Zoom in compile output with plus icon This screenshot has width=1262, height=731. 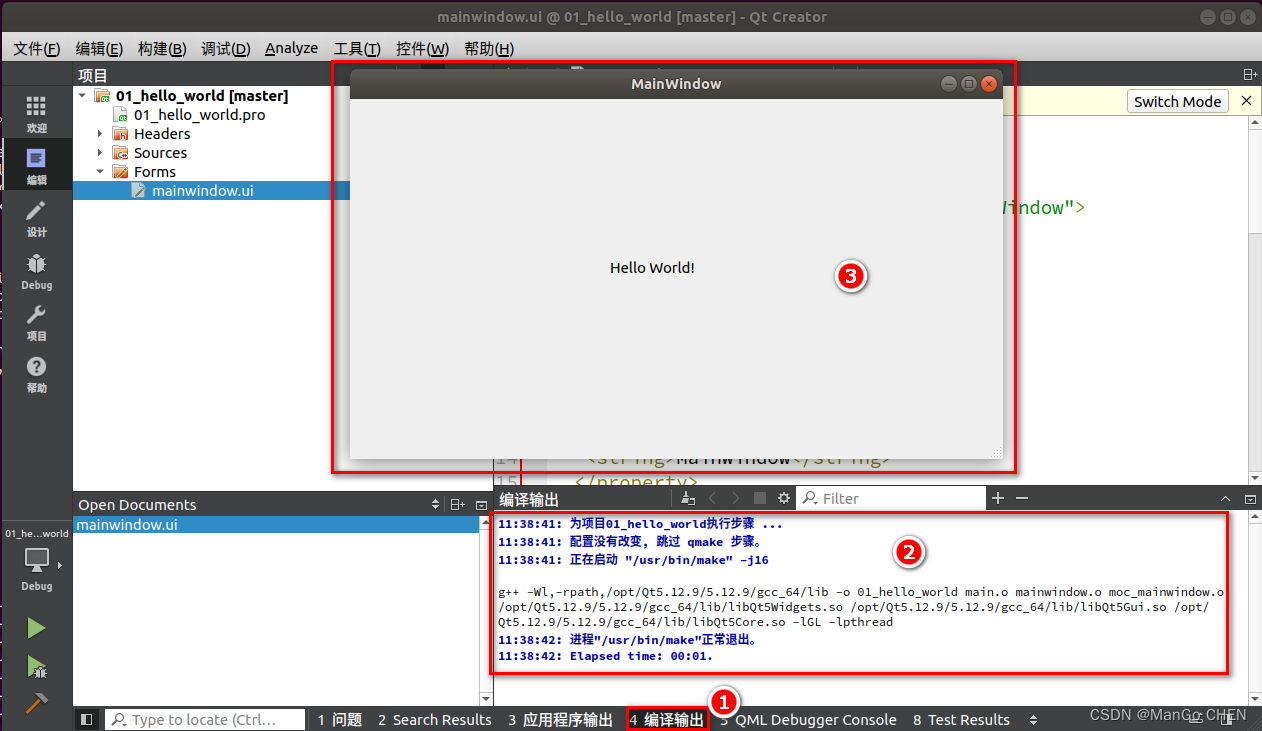pos(997,498)
